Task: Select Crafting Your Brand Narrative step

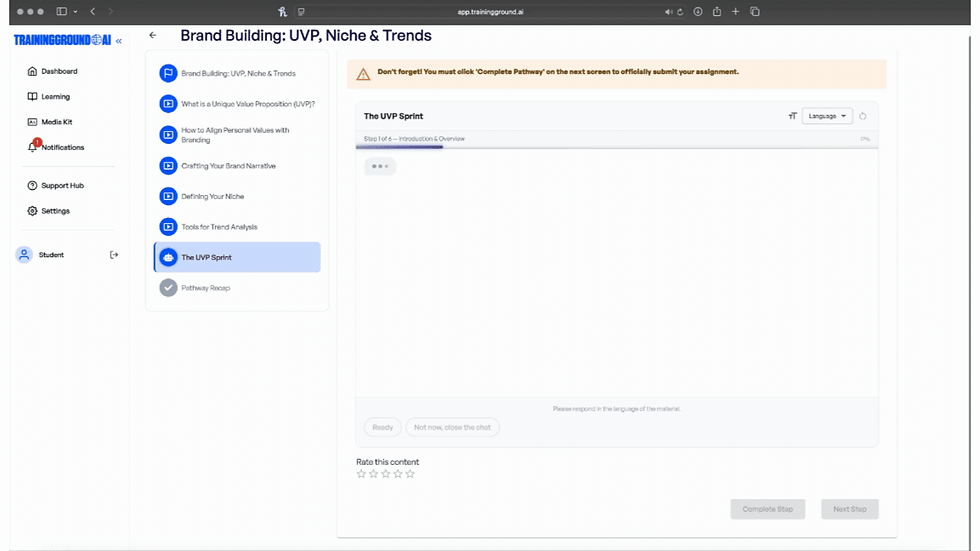Action: coord(228,166)
